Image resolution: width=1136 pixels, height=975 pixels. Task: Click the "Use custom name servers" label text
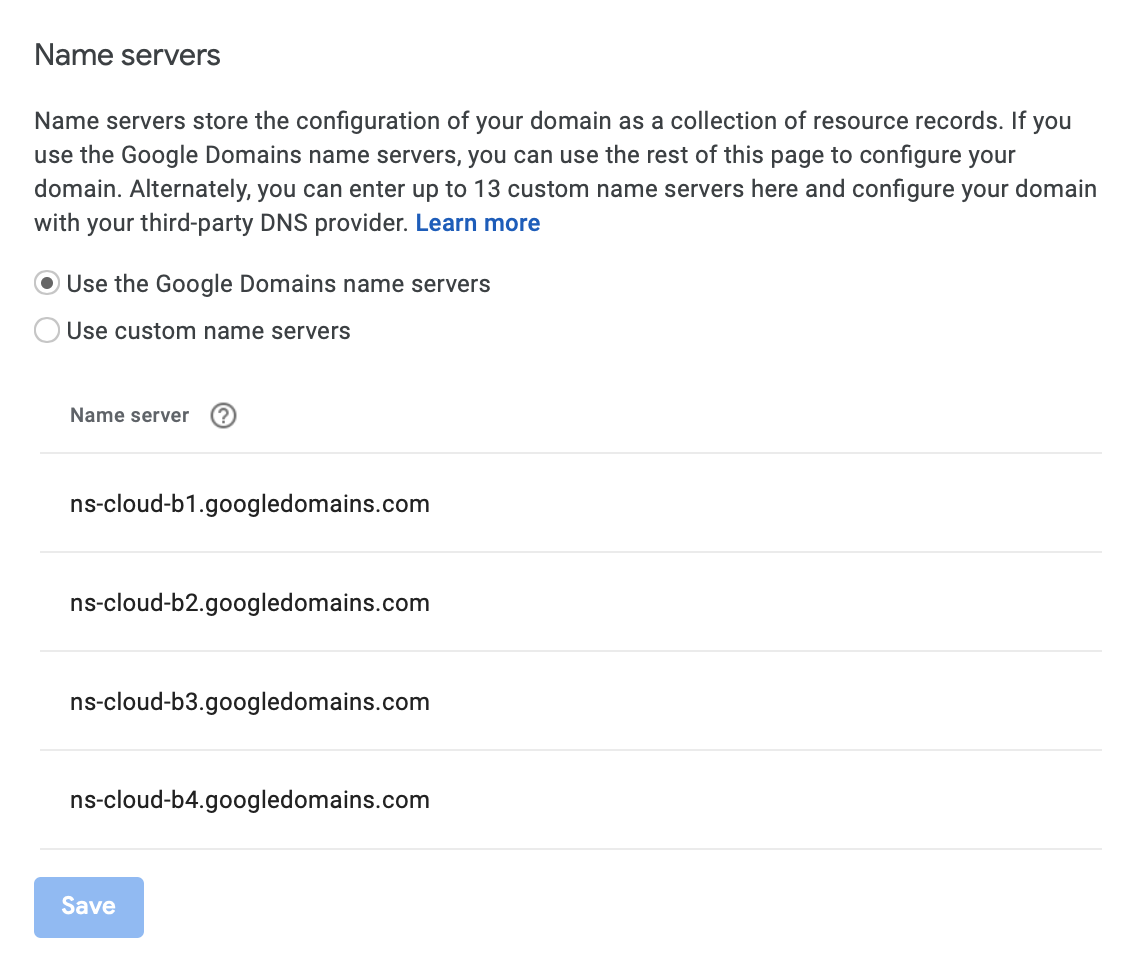click(209, 331)
